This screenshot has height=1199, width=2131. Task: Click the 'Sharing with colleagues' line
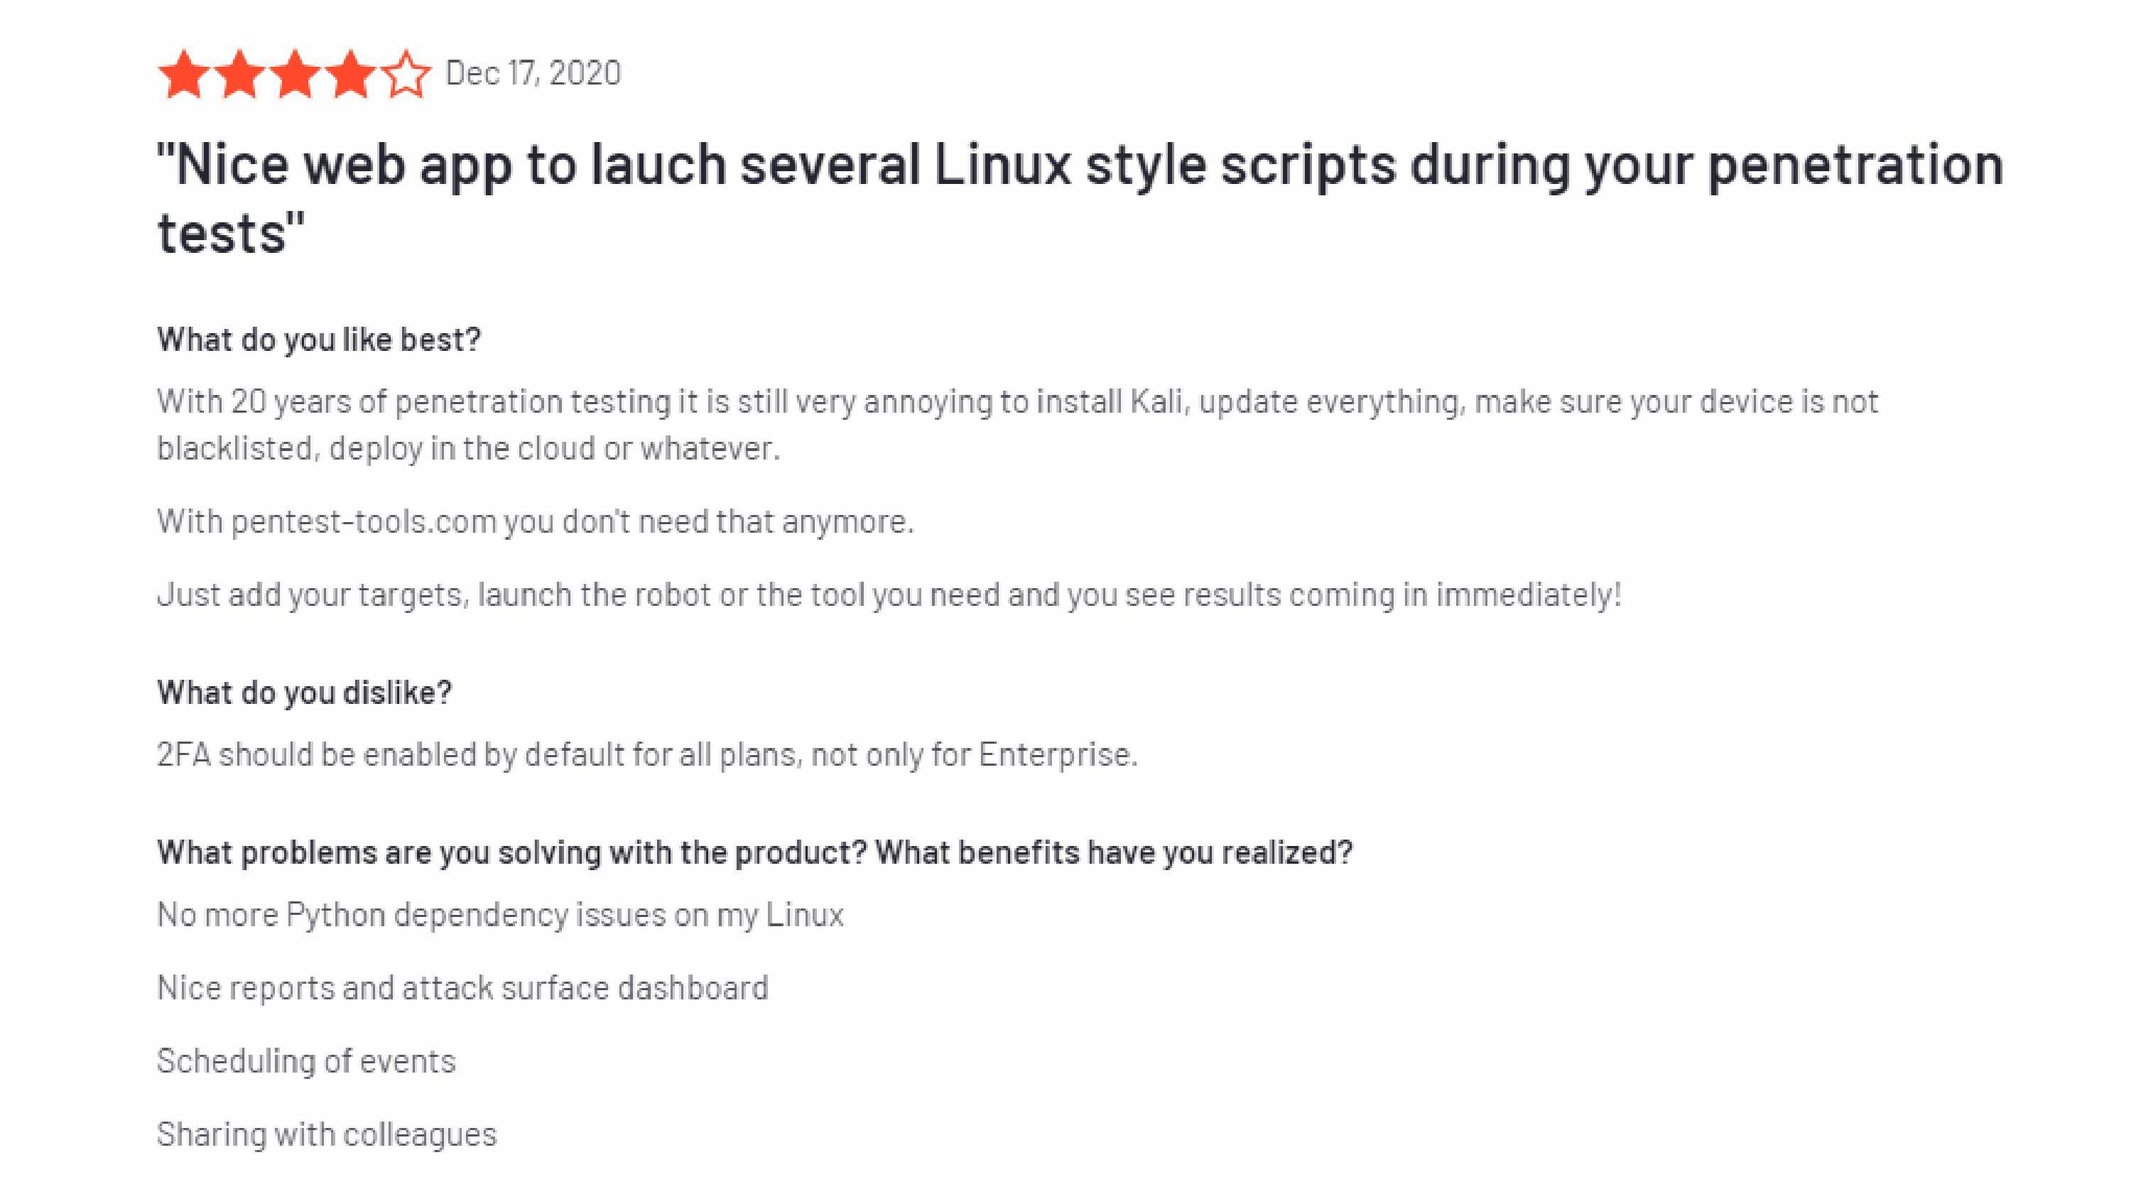(x=327, y=1134)
